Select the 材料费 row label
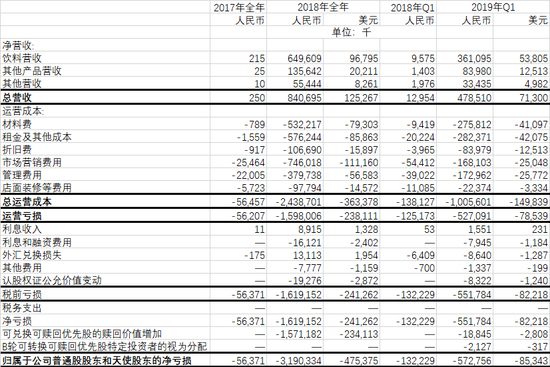 pos(17,124)
